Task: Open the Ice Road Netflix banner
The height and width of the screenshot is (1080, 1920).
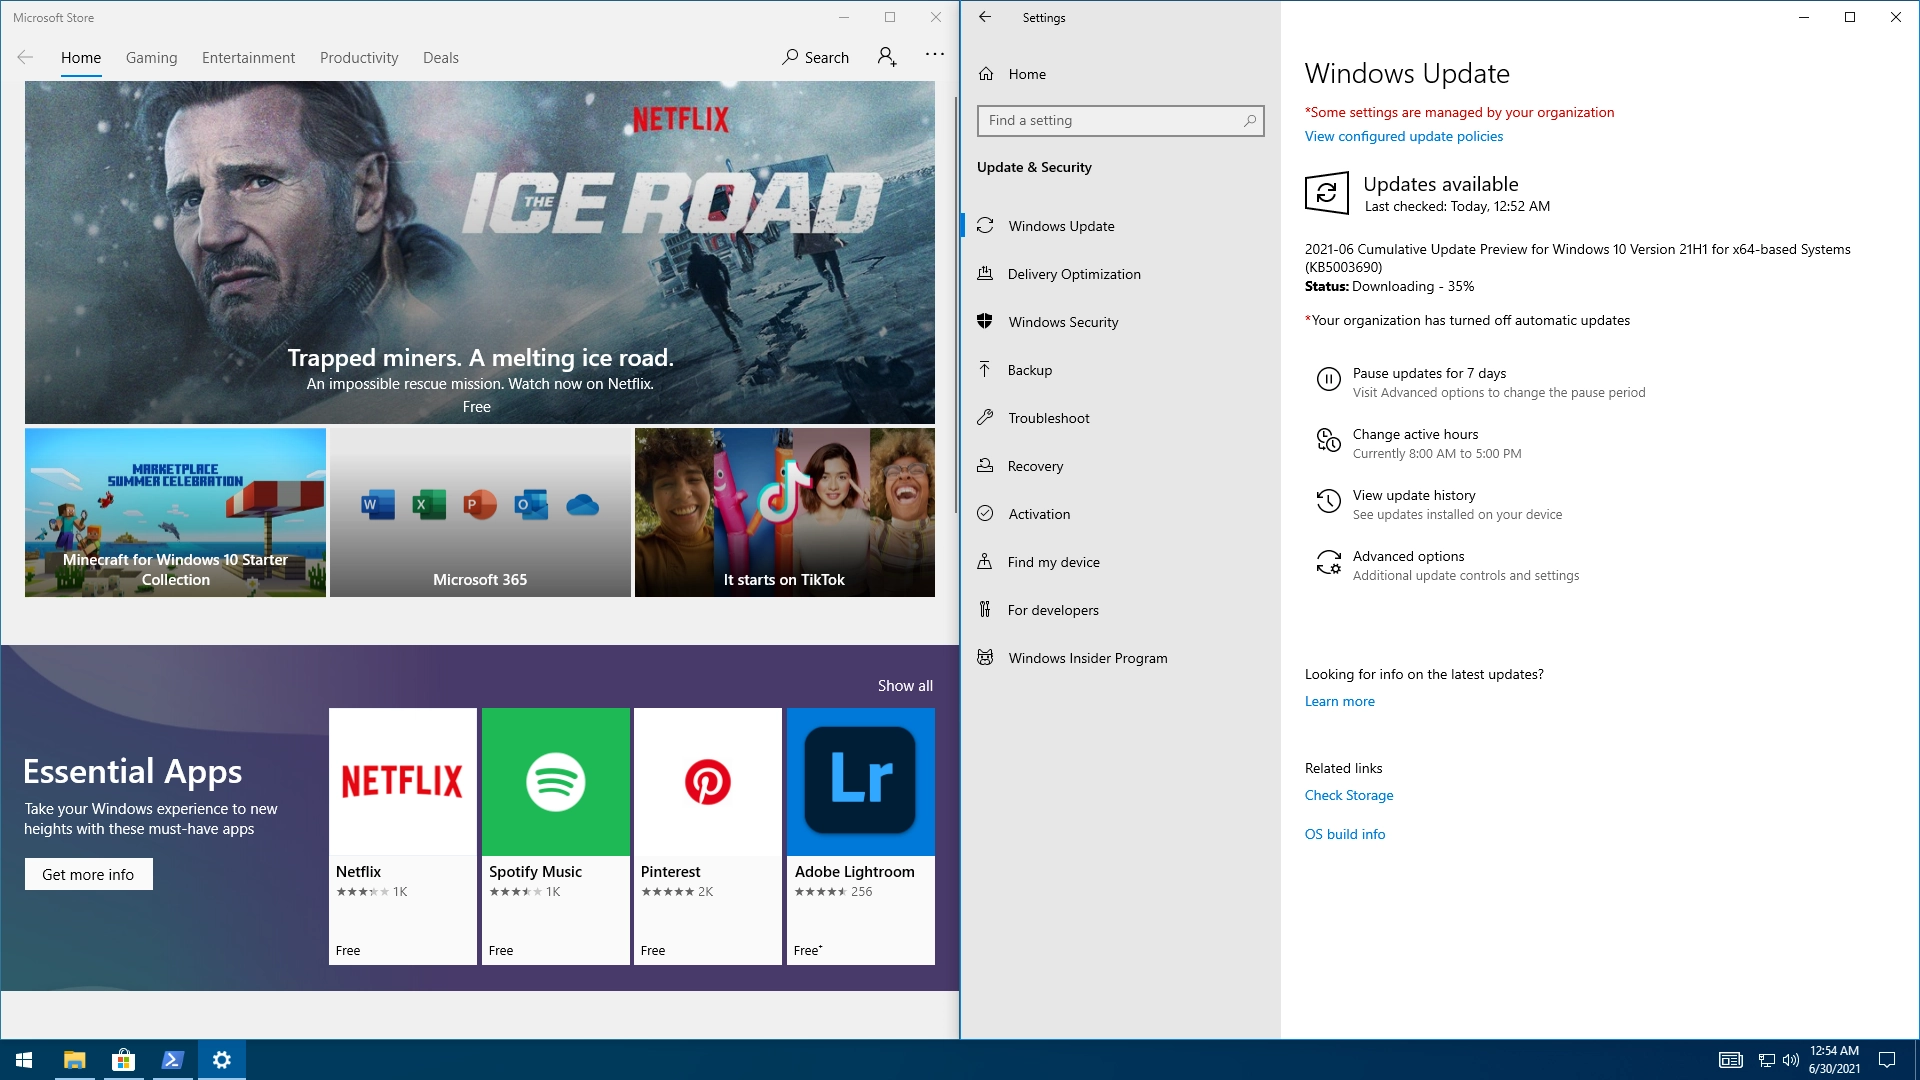Action: click(480, 252)
